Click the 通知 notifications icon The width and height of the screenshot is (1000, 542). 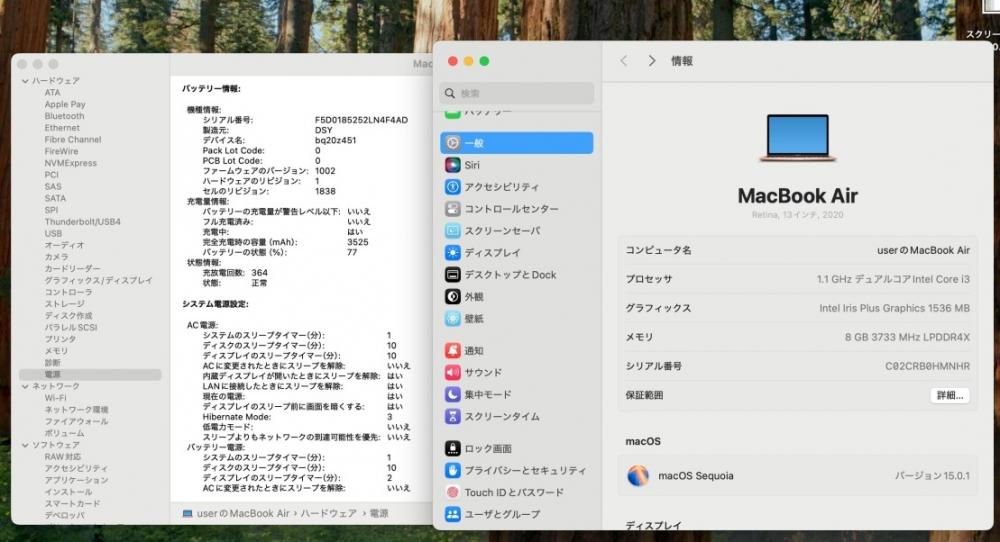(453, 351)
